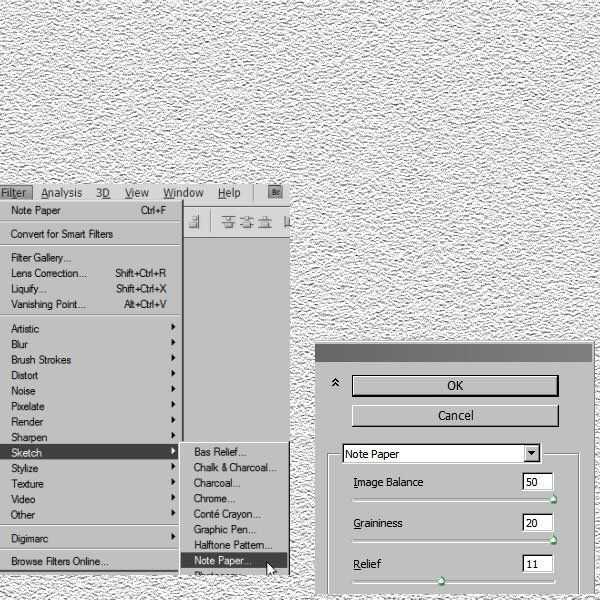Select the Chrome sketch filter
This screenshot has width=600, height=600.
click(234, 499)
